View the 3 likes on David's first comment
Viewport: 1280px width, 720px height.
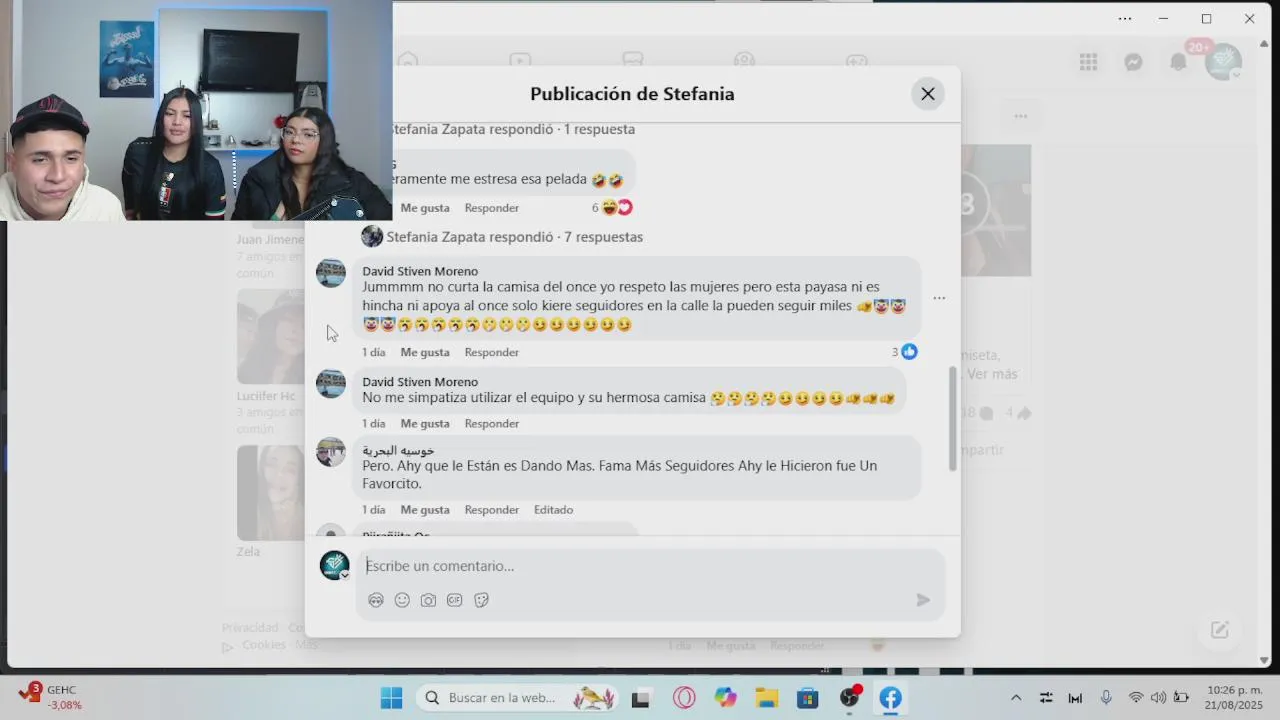(904, 352)
